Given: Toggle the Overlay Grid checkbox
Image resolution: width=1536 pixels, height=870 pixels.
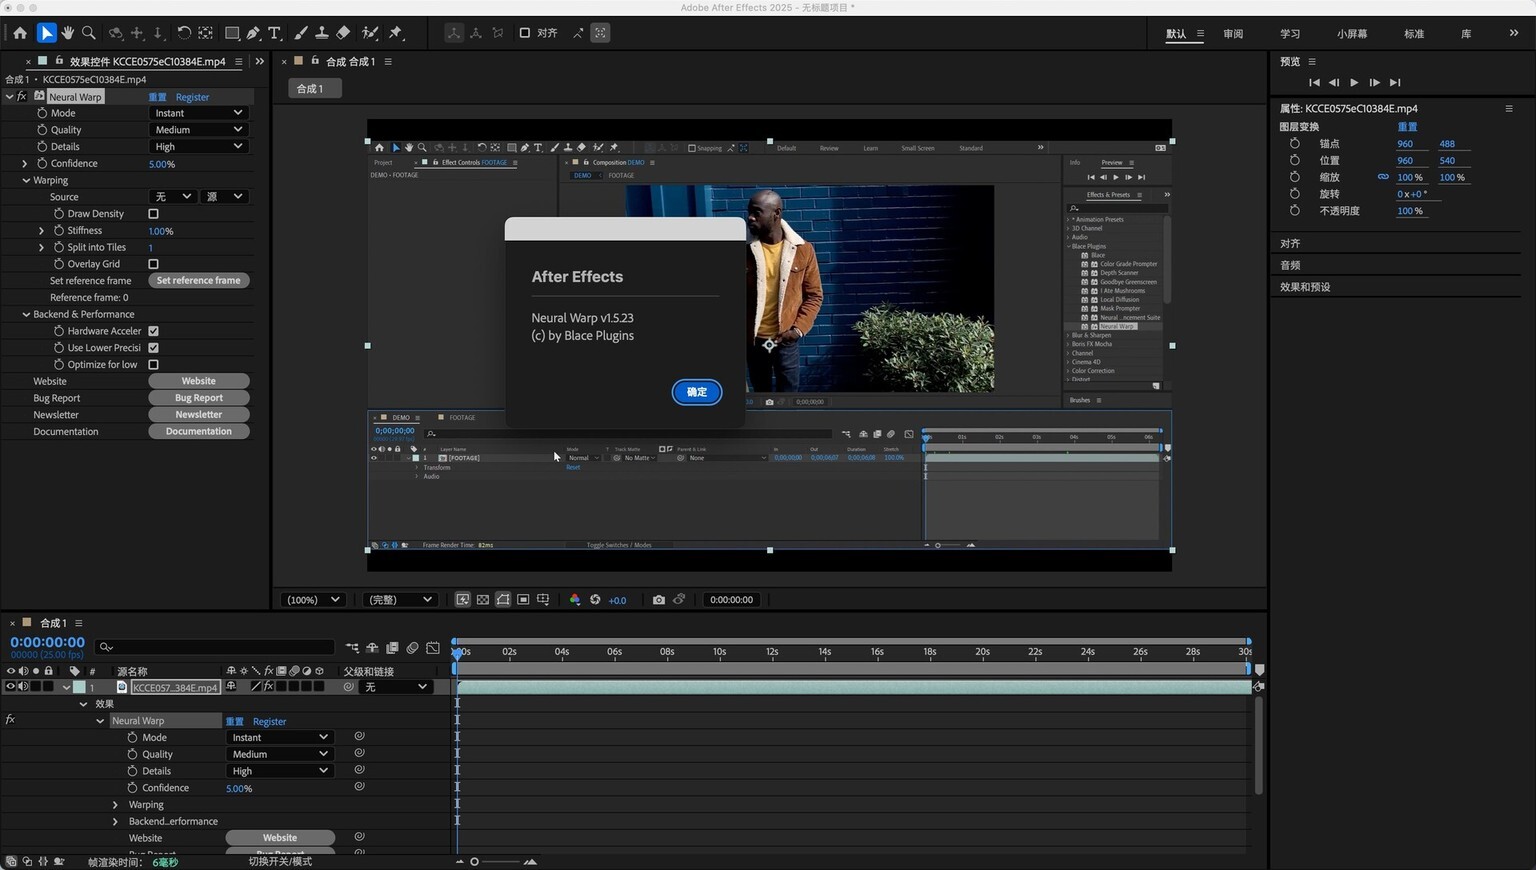Looking at the screenshot, I should (x=153, y=264).
